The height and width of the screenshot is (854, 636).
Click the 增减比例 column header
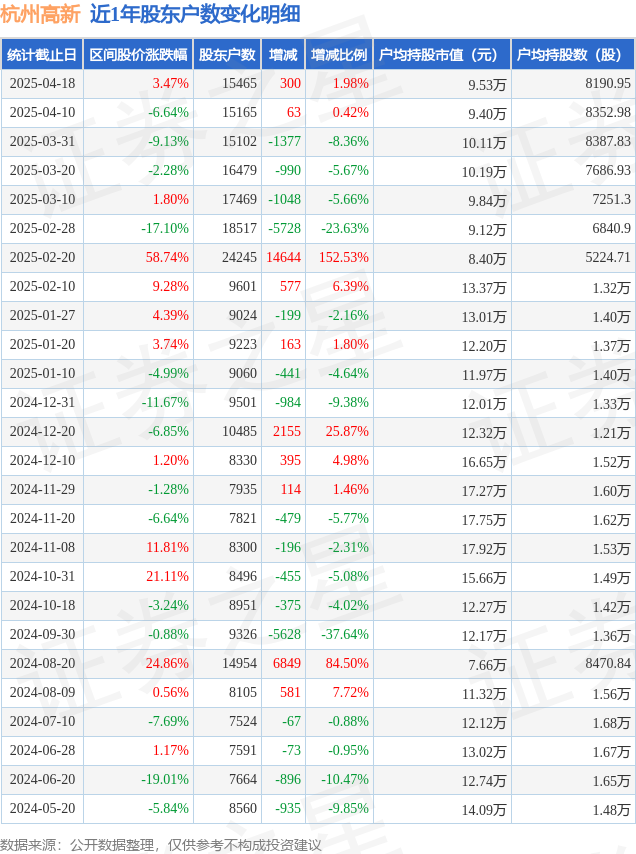(339, 54)
